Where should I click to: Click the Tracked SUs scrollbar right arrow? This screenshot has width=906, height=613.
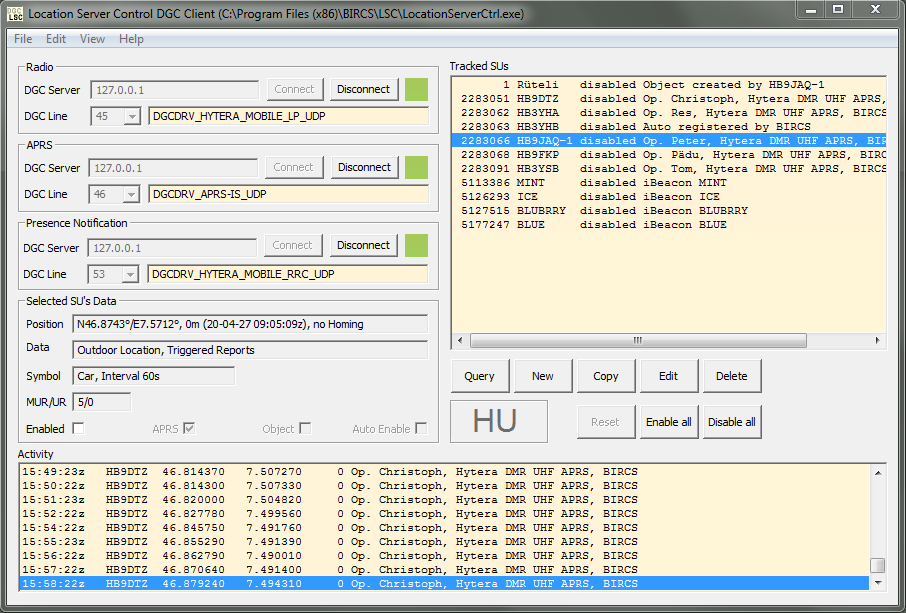pos(878,341)
